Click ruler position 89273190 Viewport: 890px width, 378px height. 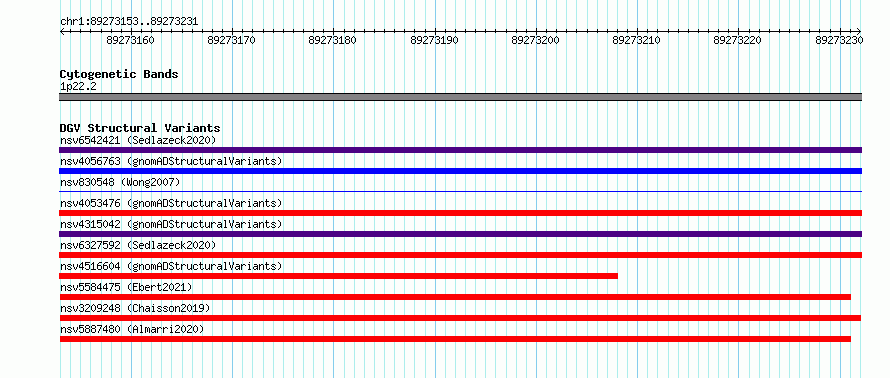[434, 40]
